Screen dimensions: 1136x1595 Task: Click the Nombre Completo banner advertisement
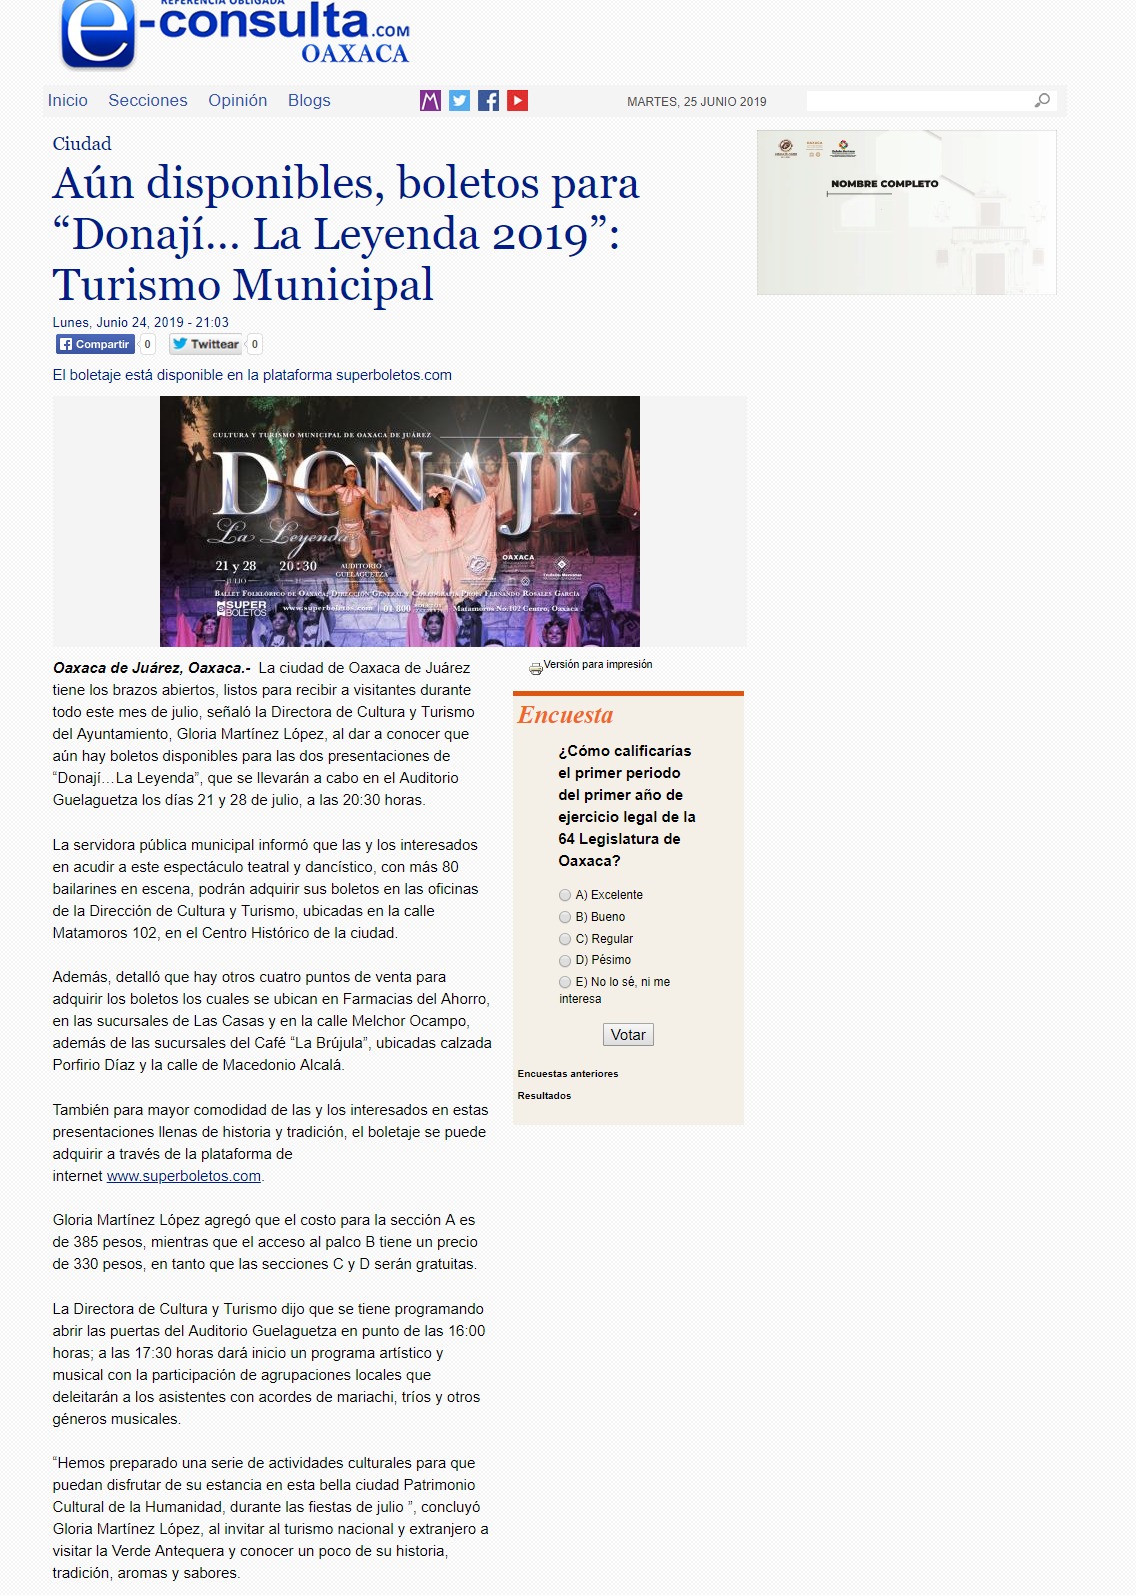click(907, 212)
